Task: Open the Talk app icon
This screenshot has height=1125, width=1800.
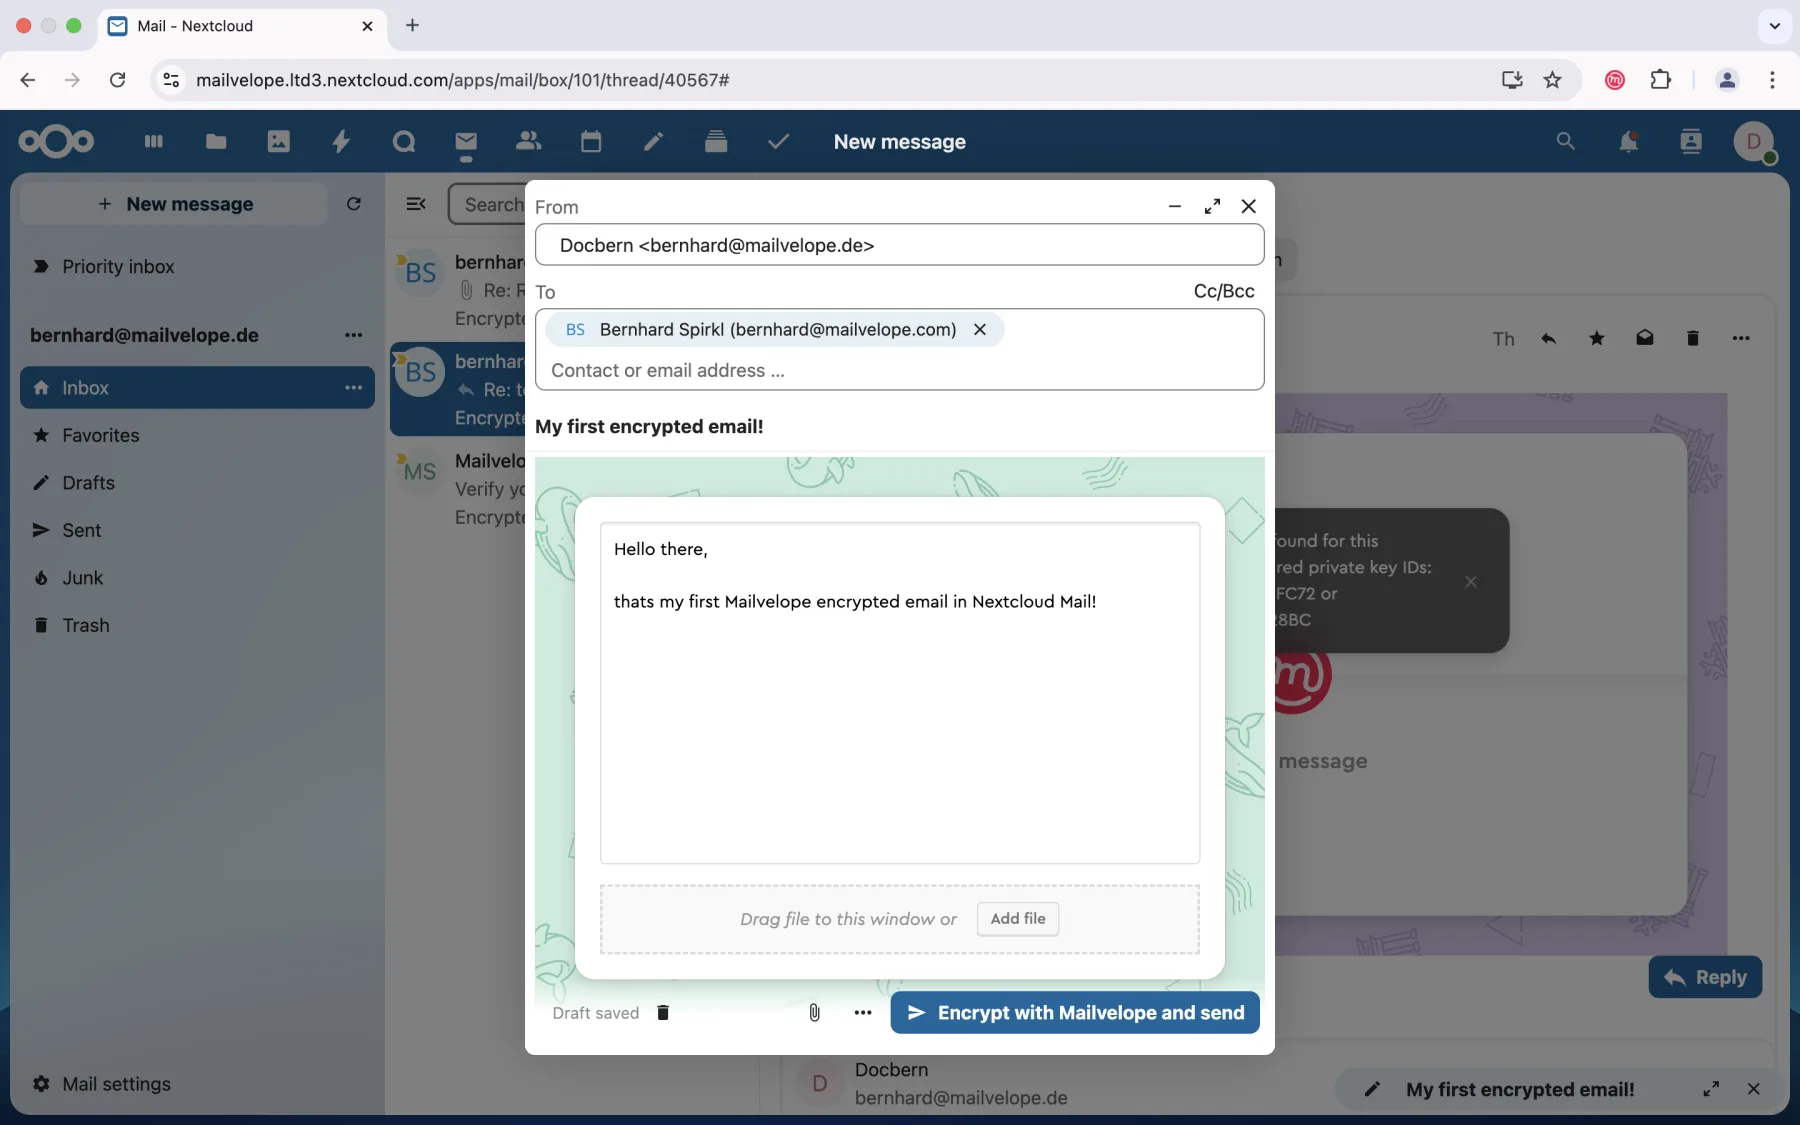Action: [x=404, y=142]
